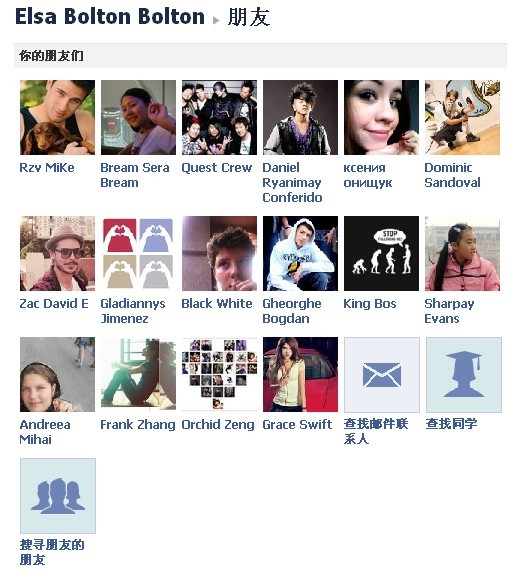This screenshot has height=586, width=523.
Task: Open the 查找邮件联系人 link
Action: point(375,431)
